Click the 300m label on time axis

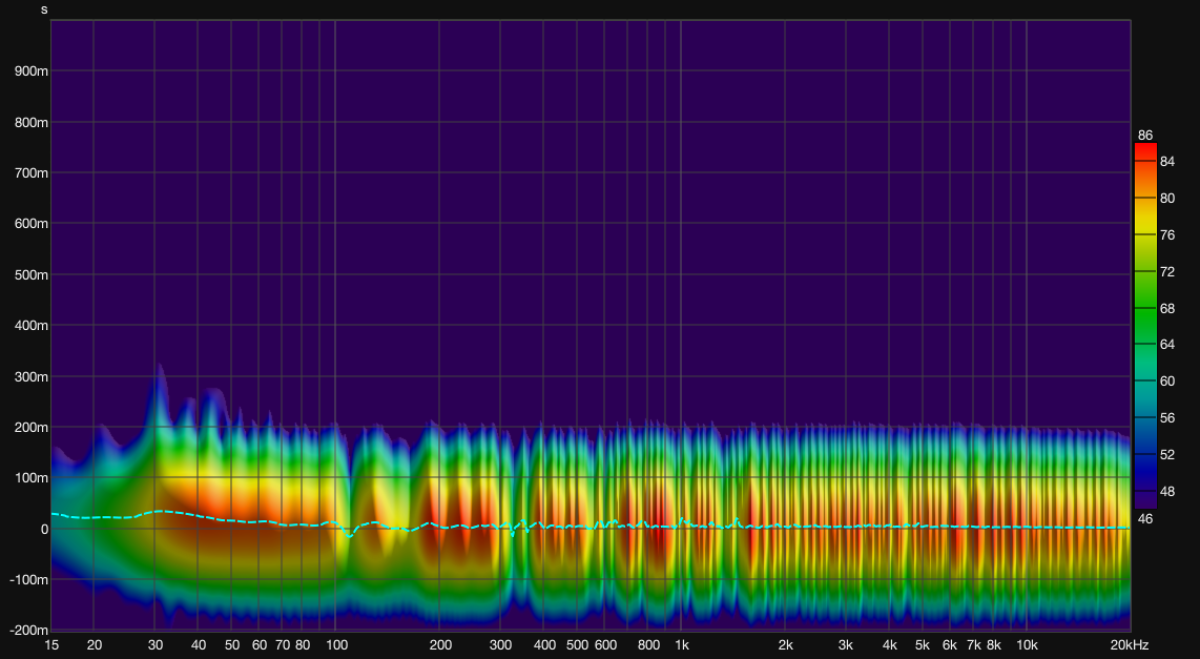(x=31, y=377)
